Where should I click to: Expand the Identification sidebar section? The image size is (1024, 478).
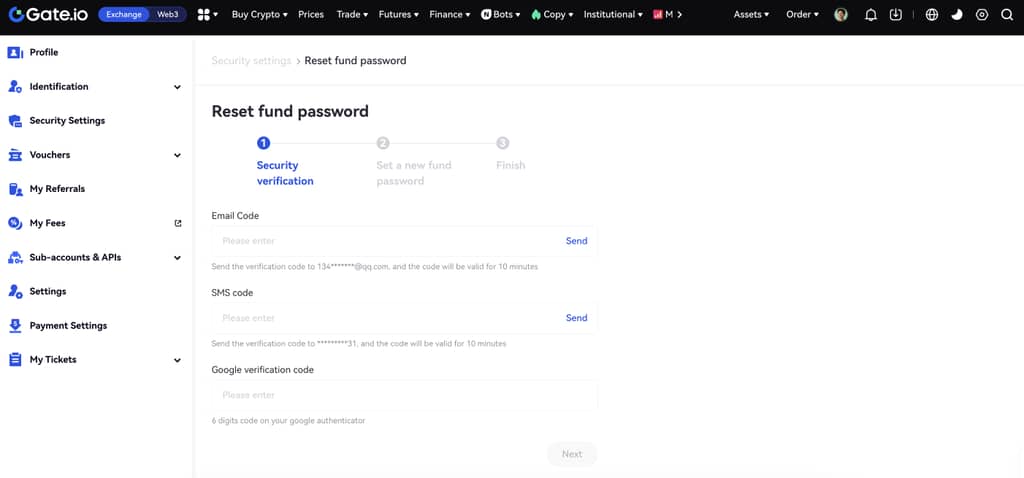[177, 87]
